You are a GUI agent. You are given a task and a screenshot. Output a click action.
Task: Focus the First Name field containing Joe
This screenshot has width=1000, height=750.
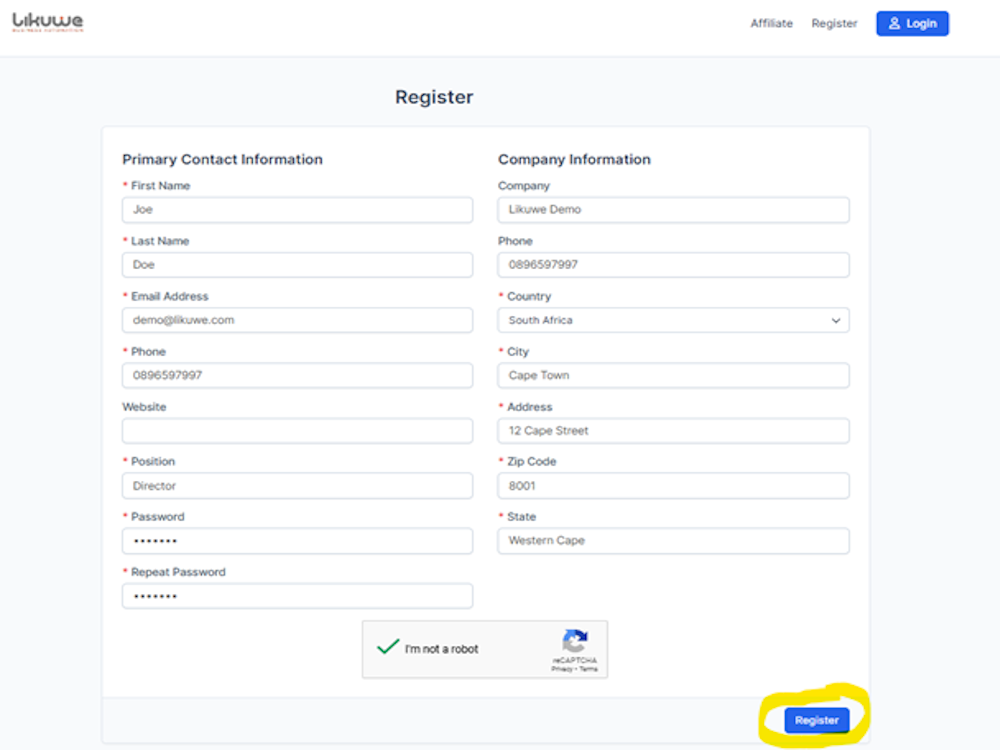pyautogui.click(x=297, y=210)
